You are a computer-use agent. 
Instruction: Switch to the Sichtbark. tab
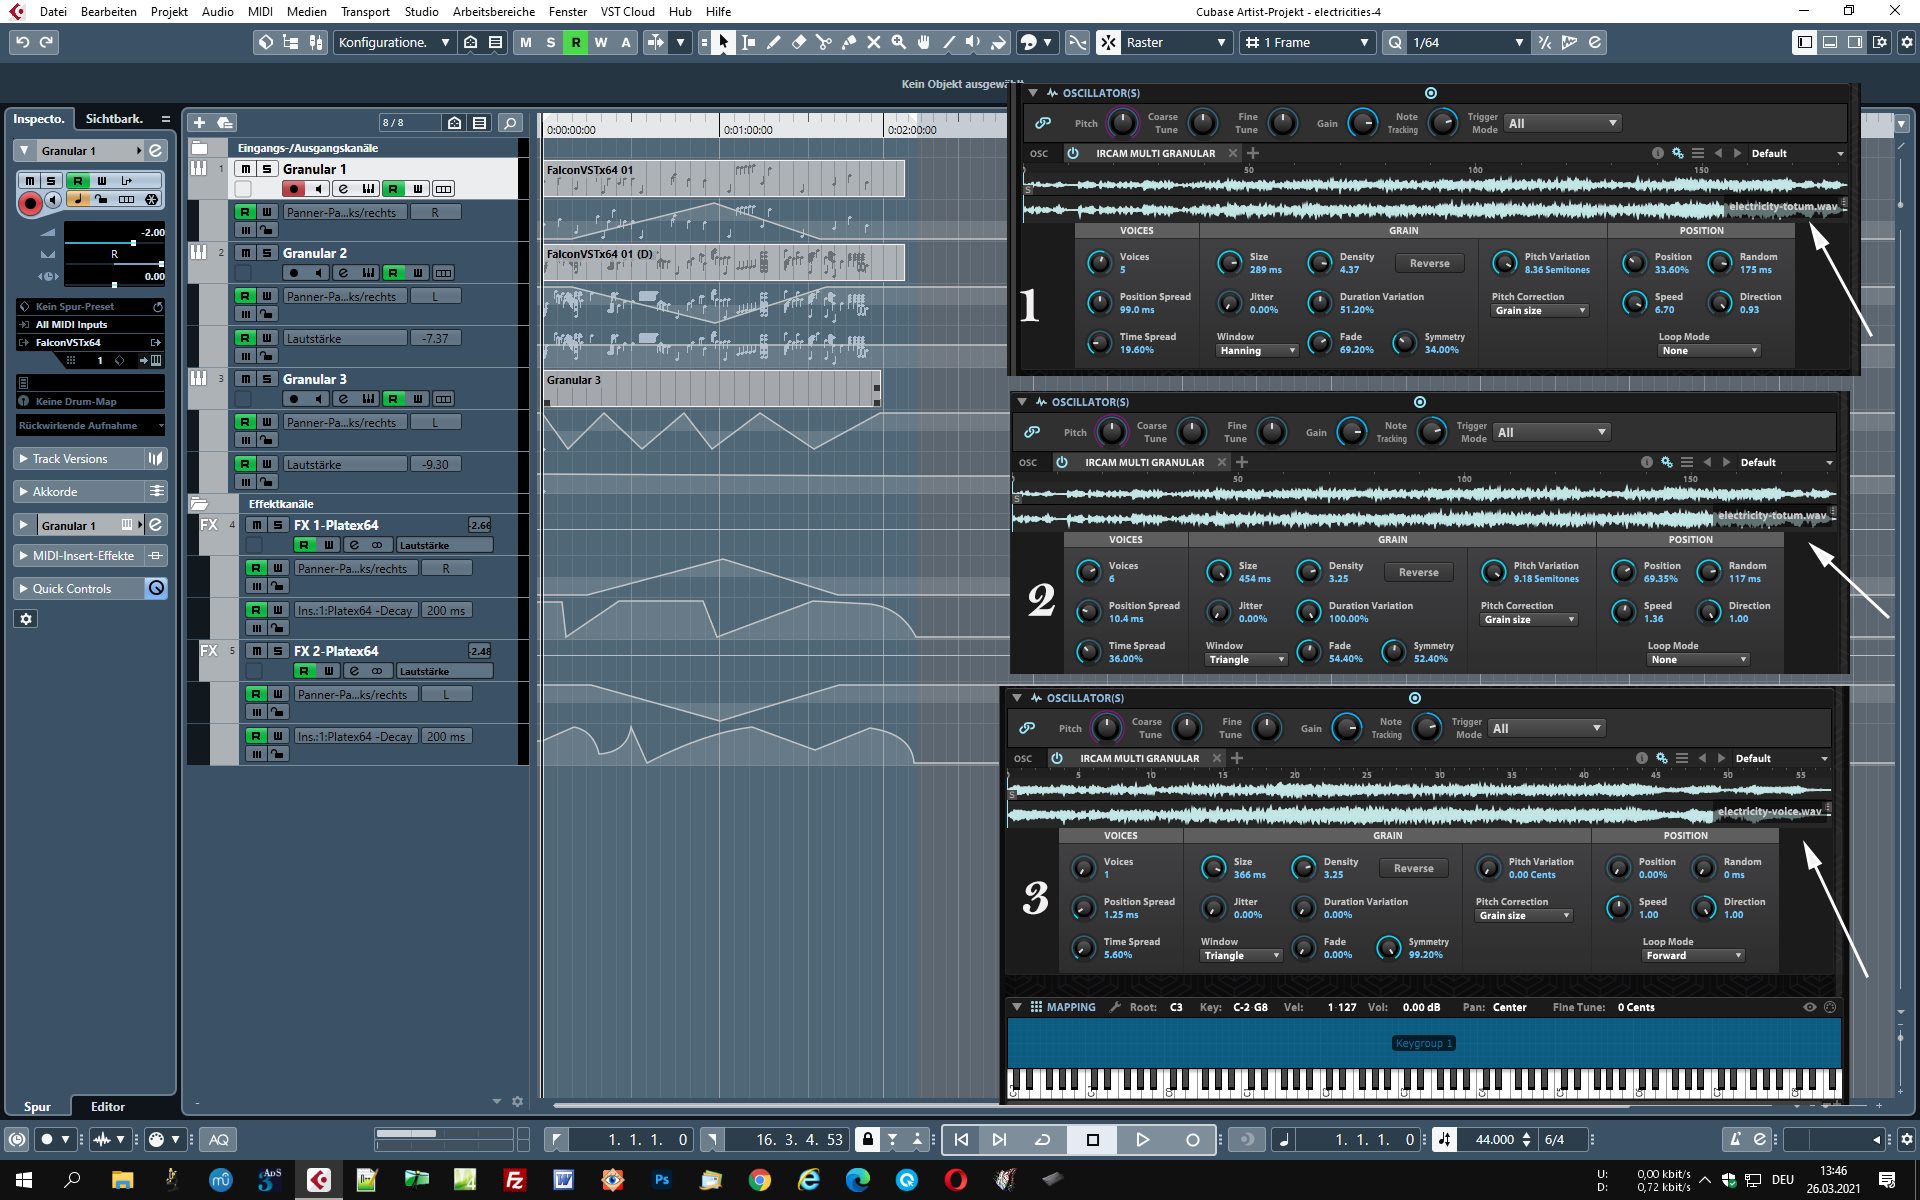point(114,119)
